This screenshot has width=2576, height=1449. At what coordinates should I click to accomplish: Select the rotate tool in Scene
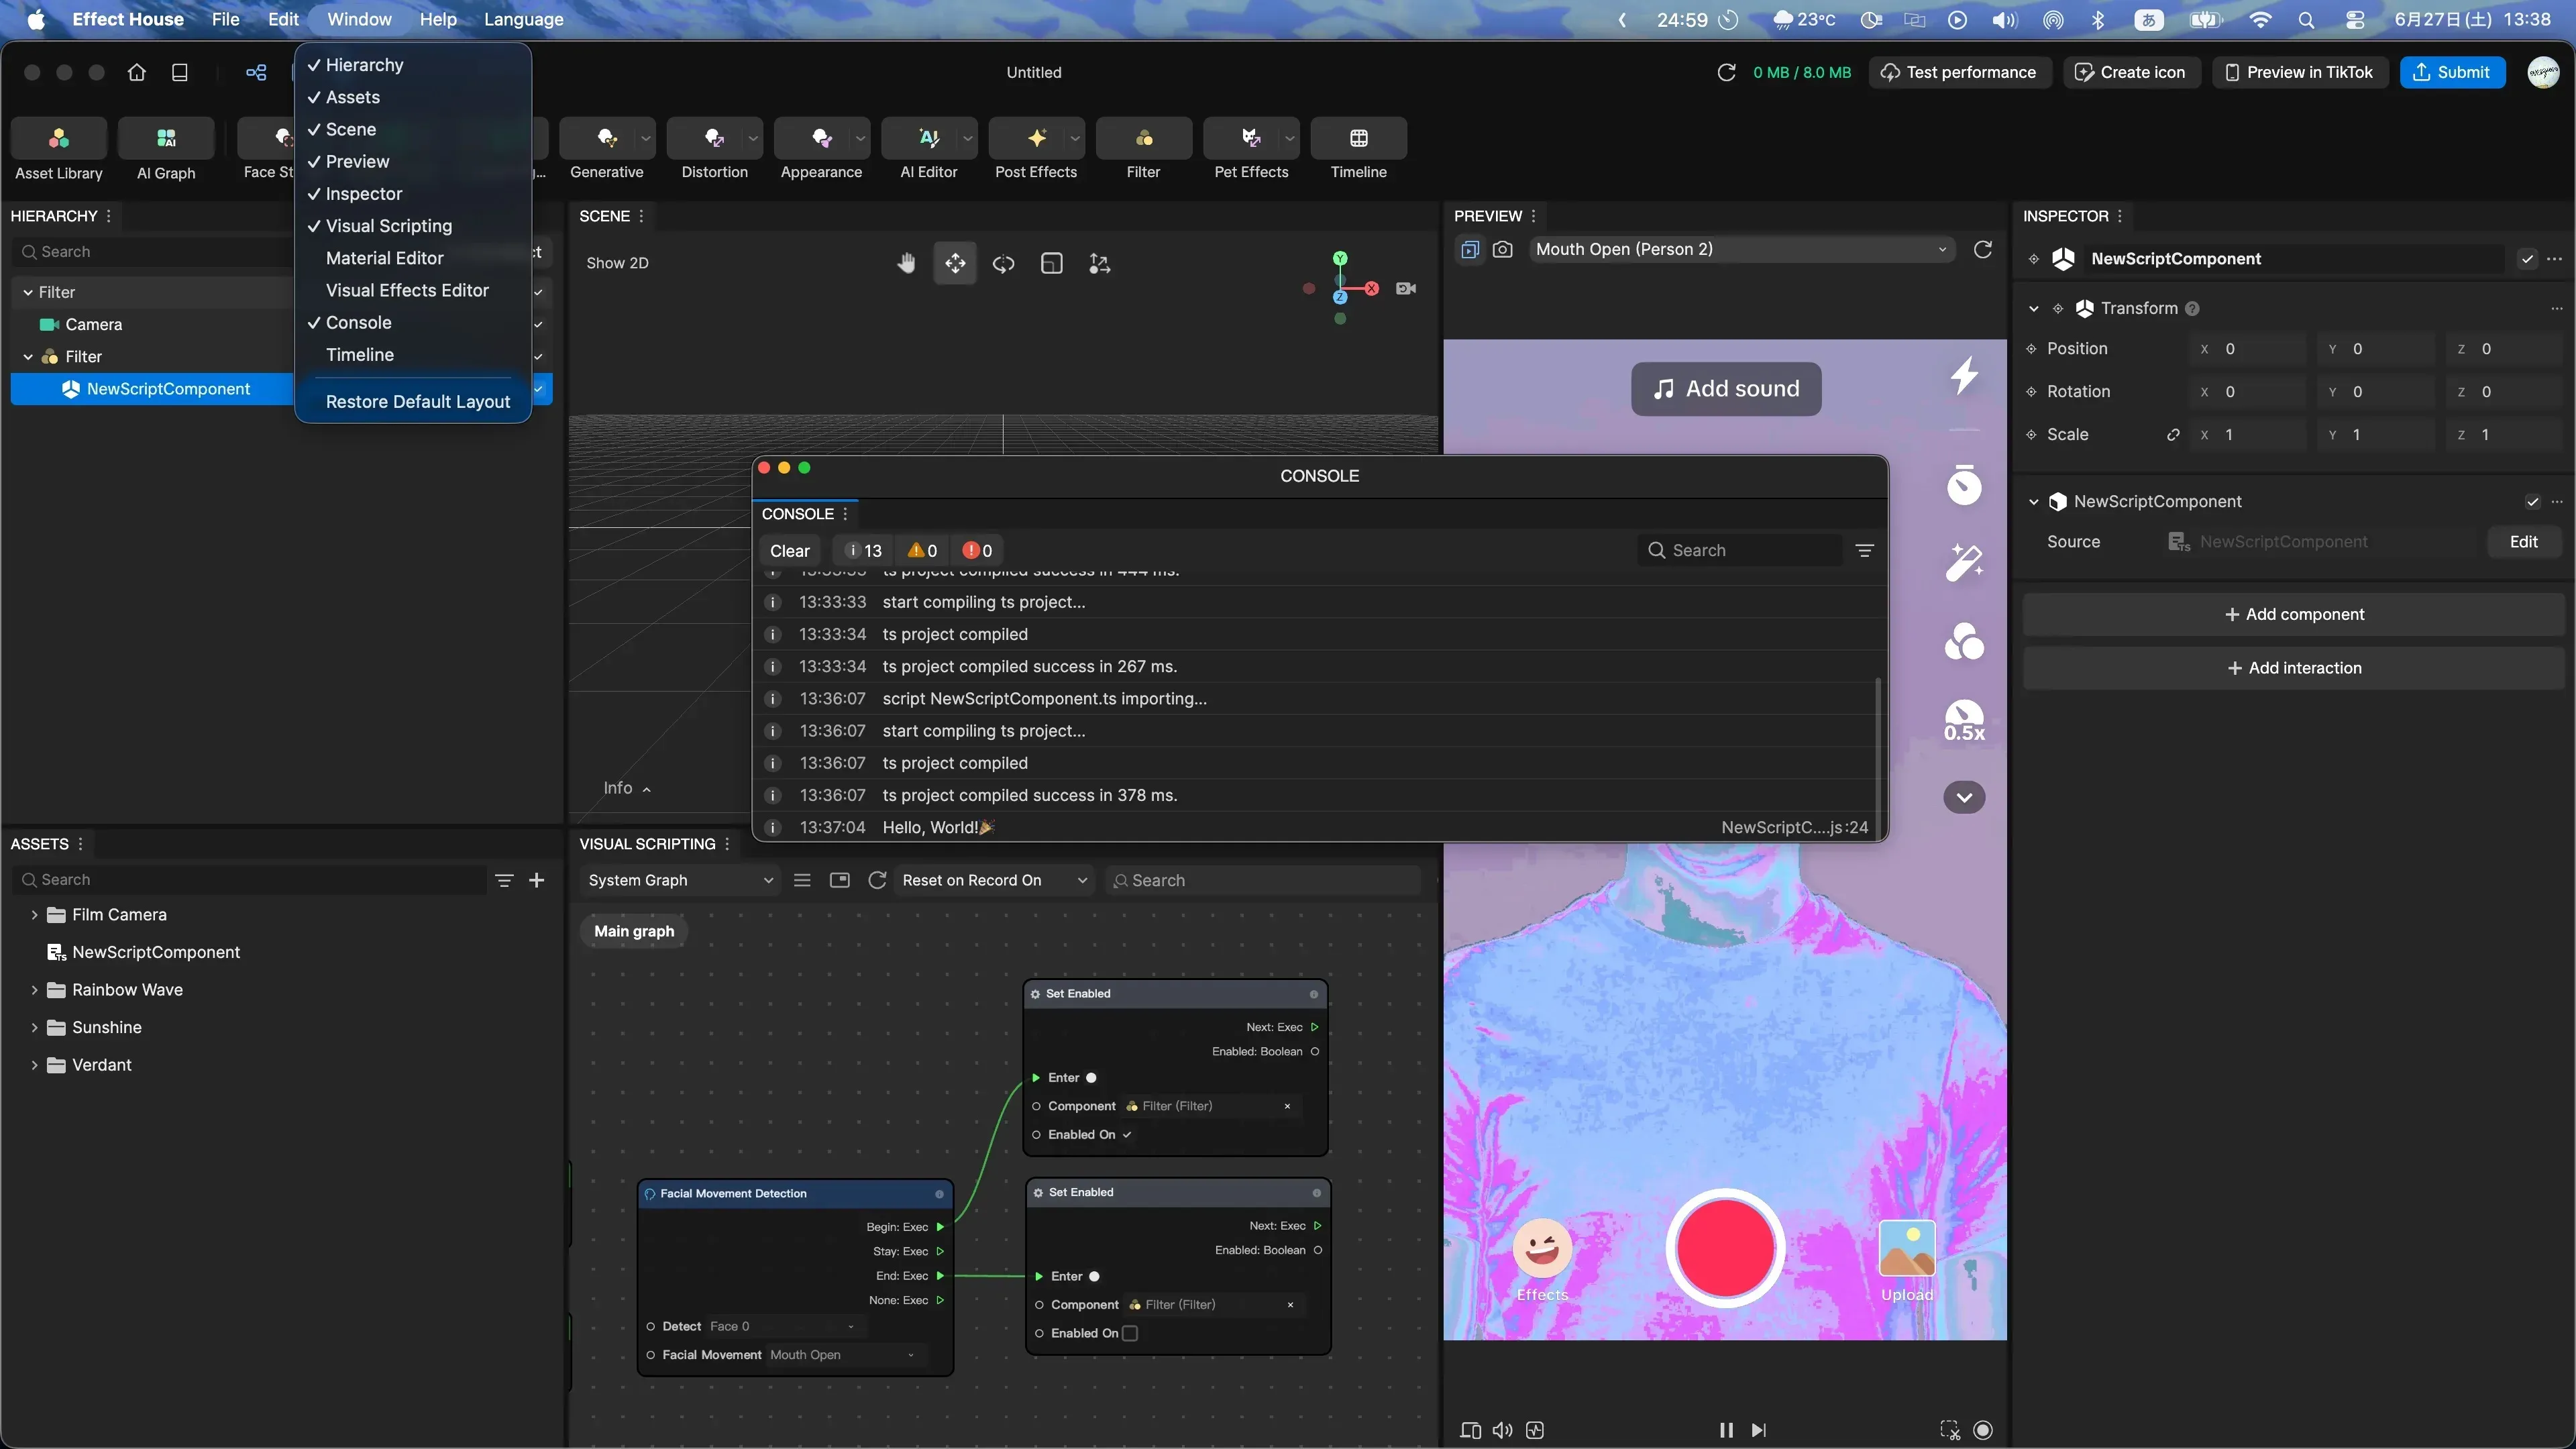point(1003,263)
